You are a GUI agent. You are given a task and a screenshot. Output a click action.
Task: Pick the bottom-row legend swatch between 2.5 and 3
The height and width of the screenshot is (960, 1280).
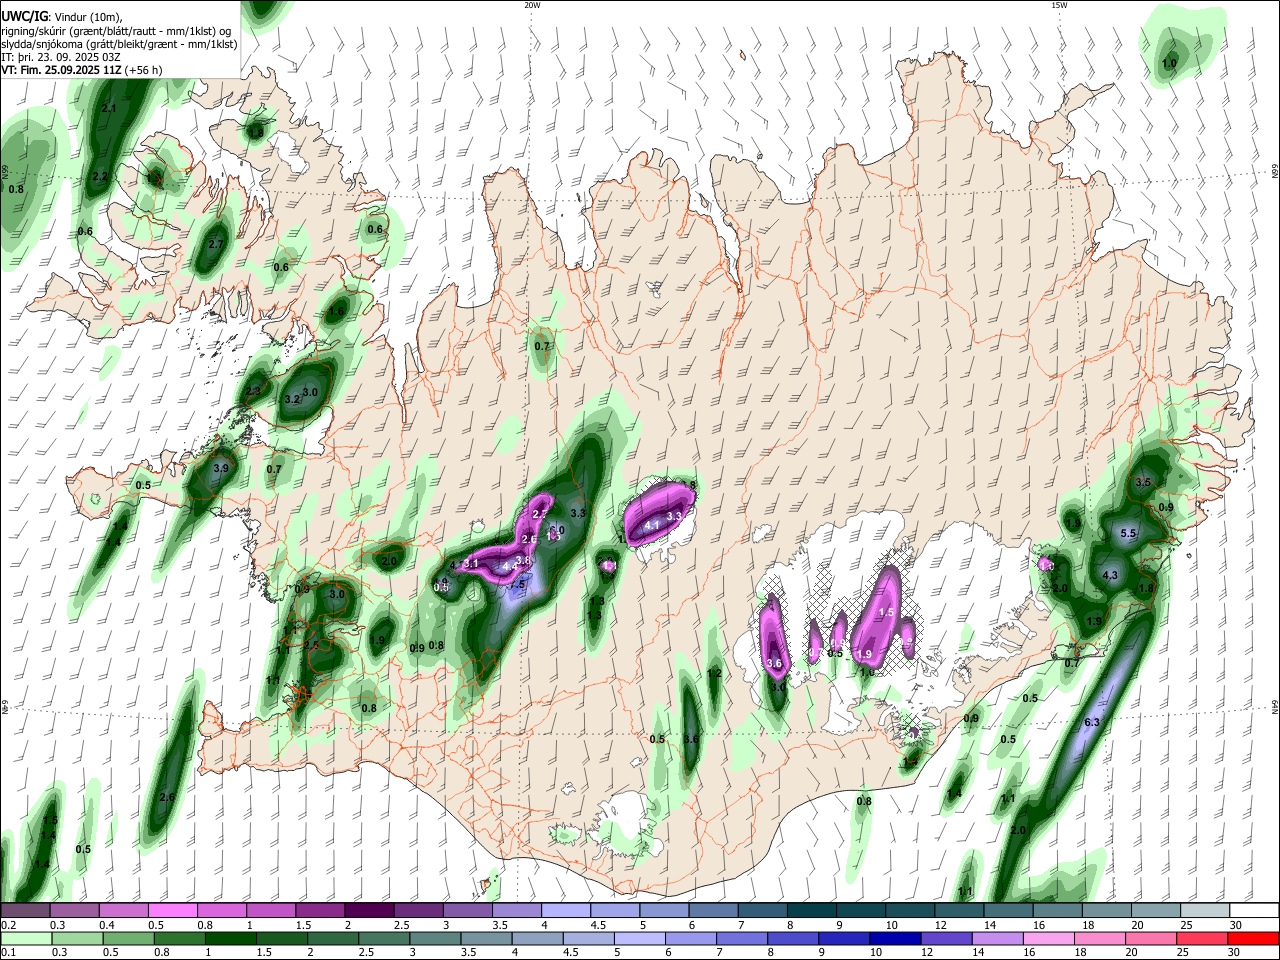click(383, 938)
